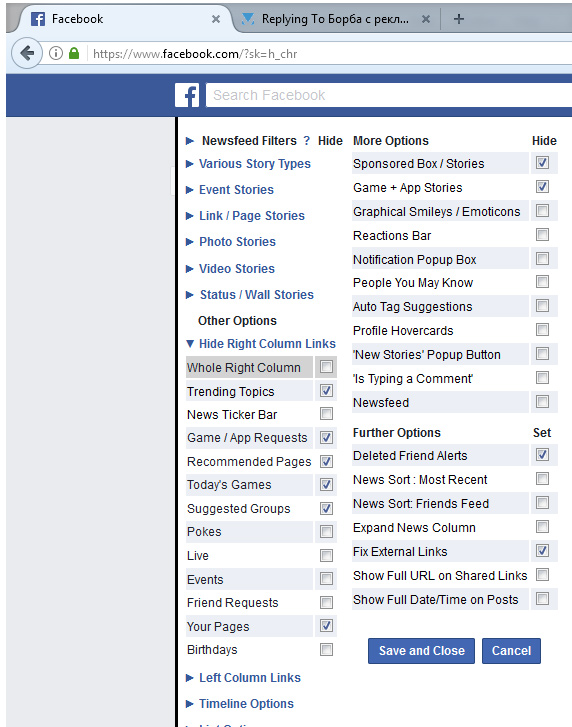Image resolution: width=572 pixels, height=727 pixels.
Task: Open a new browser tab with plus
Action: click(x=458, y=19)
